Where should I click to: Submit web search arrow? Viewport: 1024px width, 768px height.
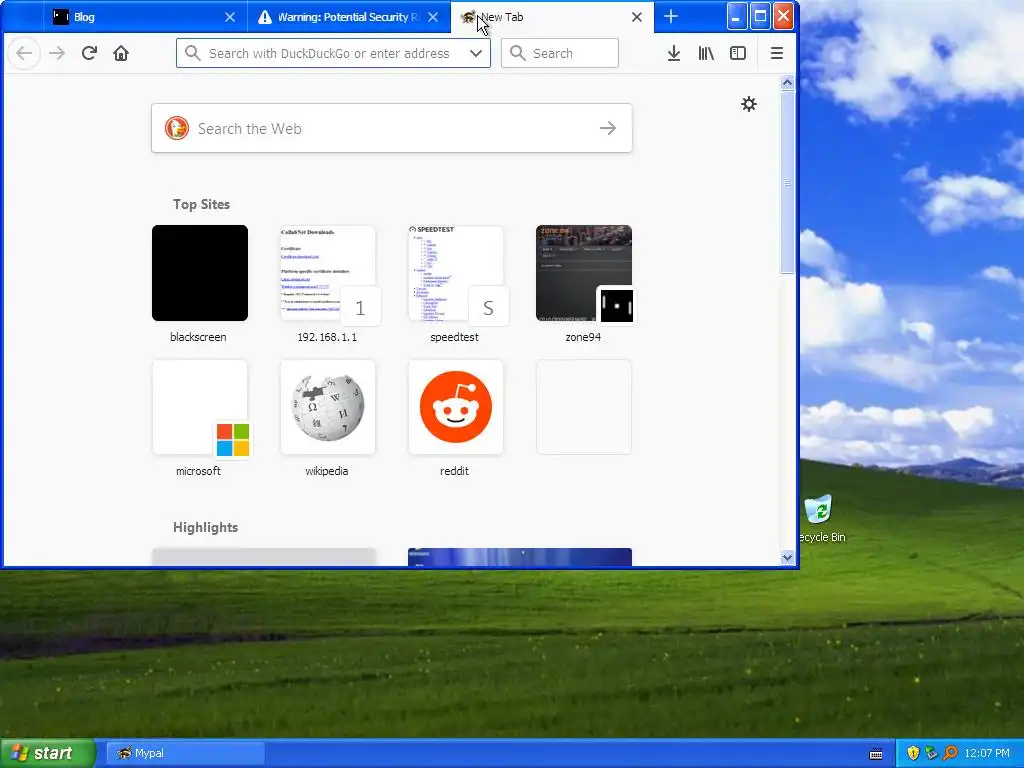pyautogui.click(x=608, y=128)
